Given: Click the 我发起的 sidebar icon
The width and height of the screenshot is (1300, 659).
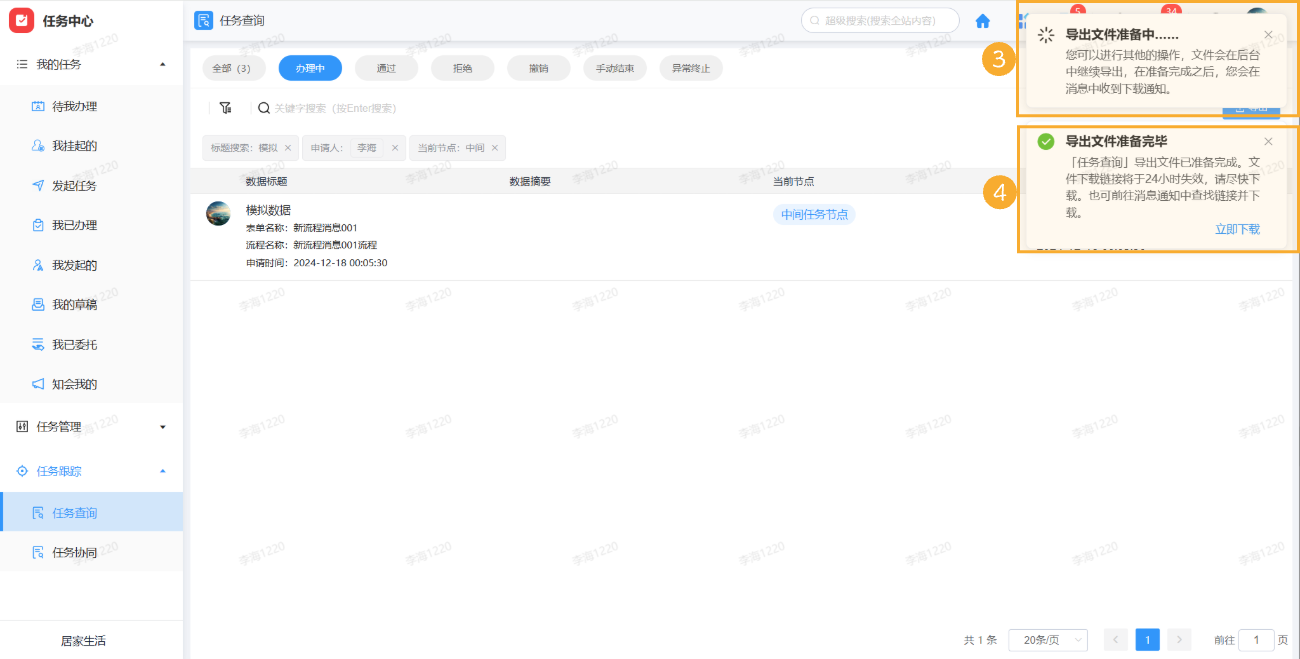Looking at the screenshot, I should pos(37,265).
